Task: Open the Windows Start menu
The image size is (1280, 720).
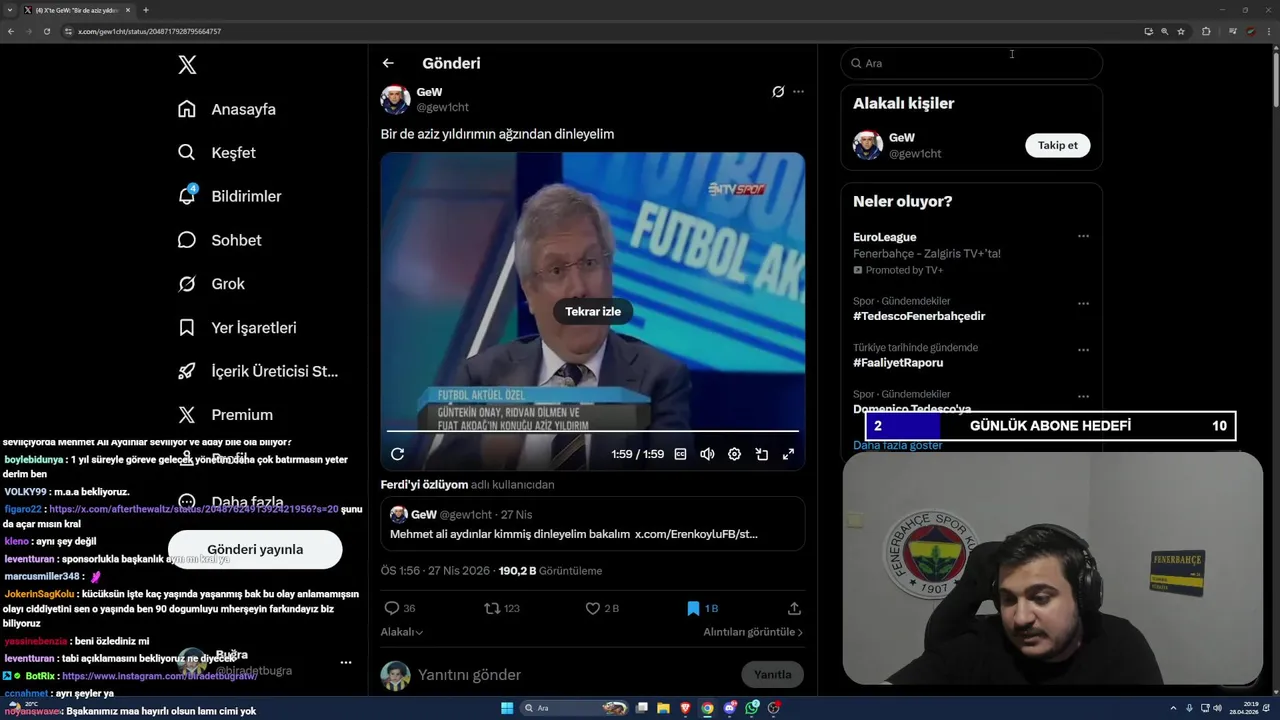Action: click(x=507, y=708)
